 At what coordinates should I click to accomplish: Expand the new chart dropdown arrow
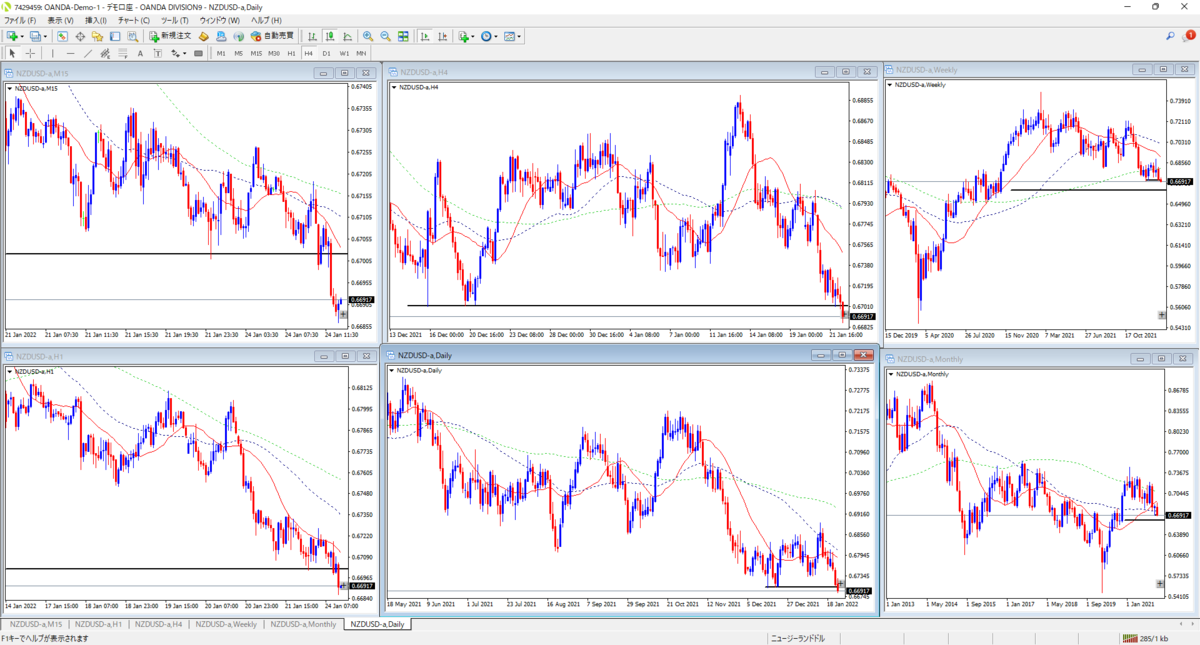point(22,36)
